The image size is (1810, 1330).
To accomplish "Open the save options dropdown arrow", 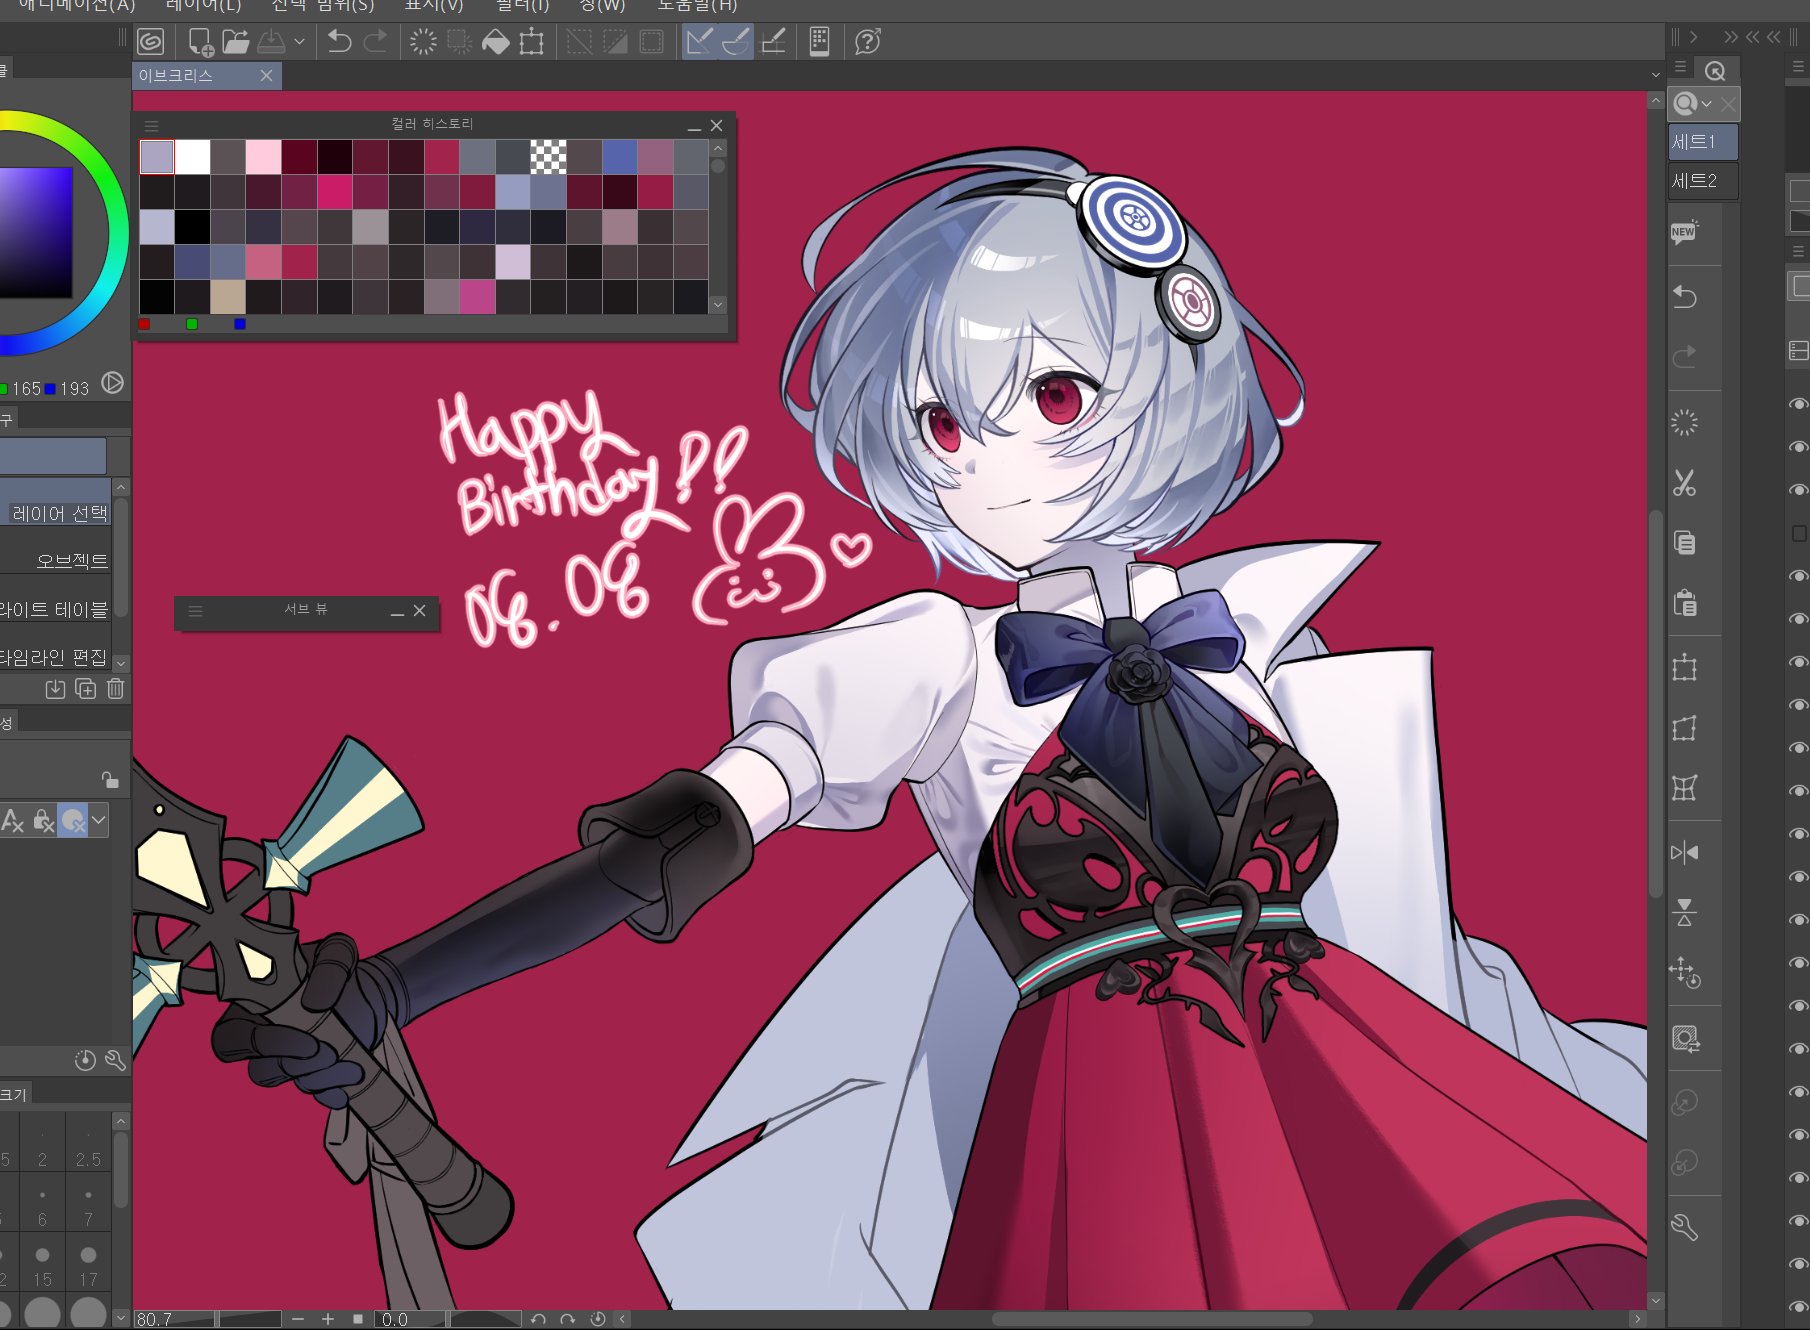I will 299,42.
